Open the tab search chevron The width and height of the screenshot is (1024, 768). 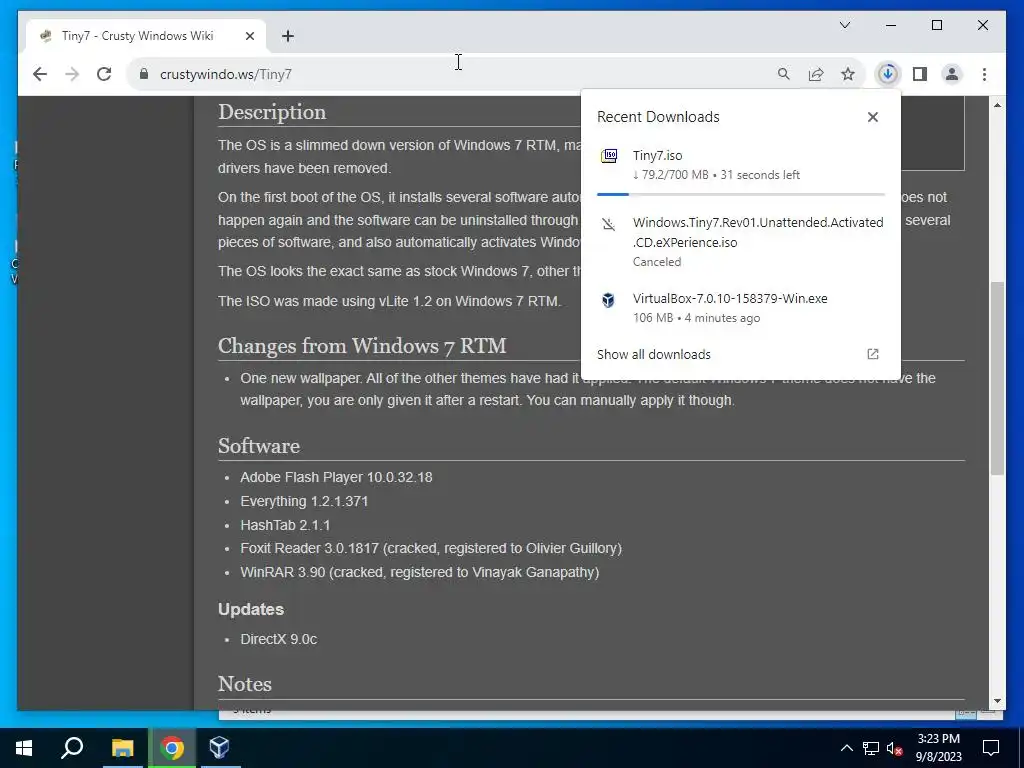coord(844,25)
